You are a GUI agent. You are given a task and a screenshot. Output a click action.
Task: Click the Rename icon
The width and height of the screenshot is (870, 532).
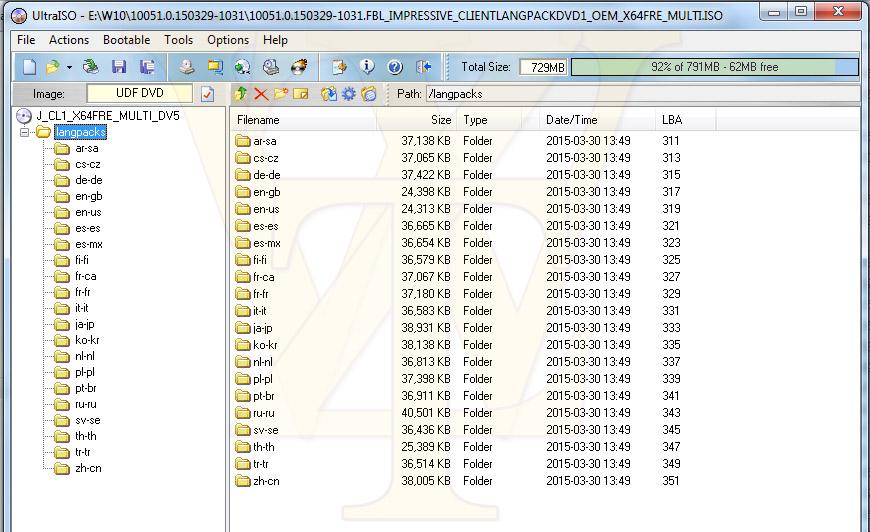[x=300, y=94]
